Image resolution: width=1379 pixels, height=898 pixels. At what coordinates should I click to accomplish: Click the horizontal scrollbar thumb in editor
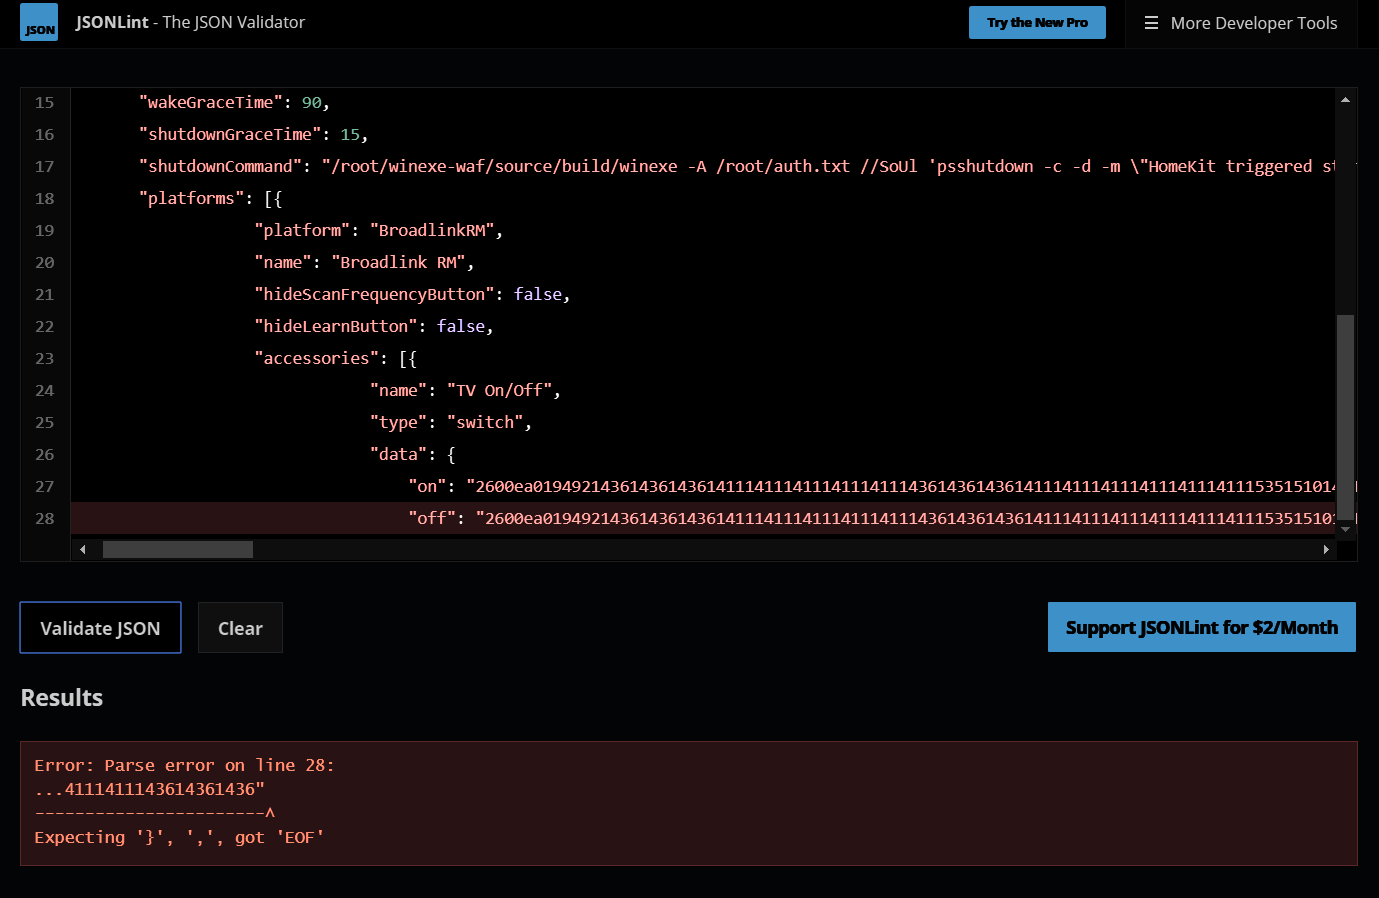[178, 549]
